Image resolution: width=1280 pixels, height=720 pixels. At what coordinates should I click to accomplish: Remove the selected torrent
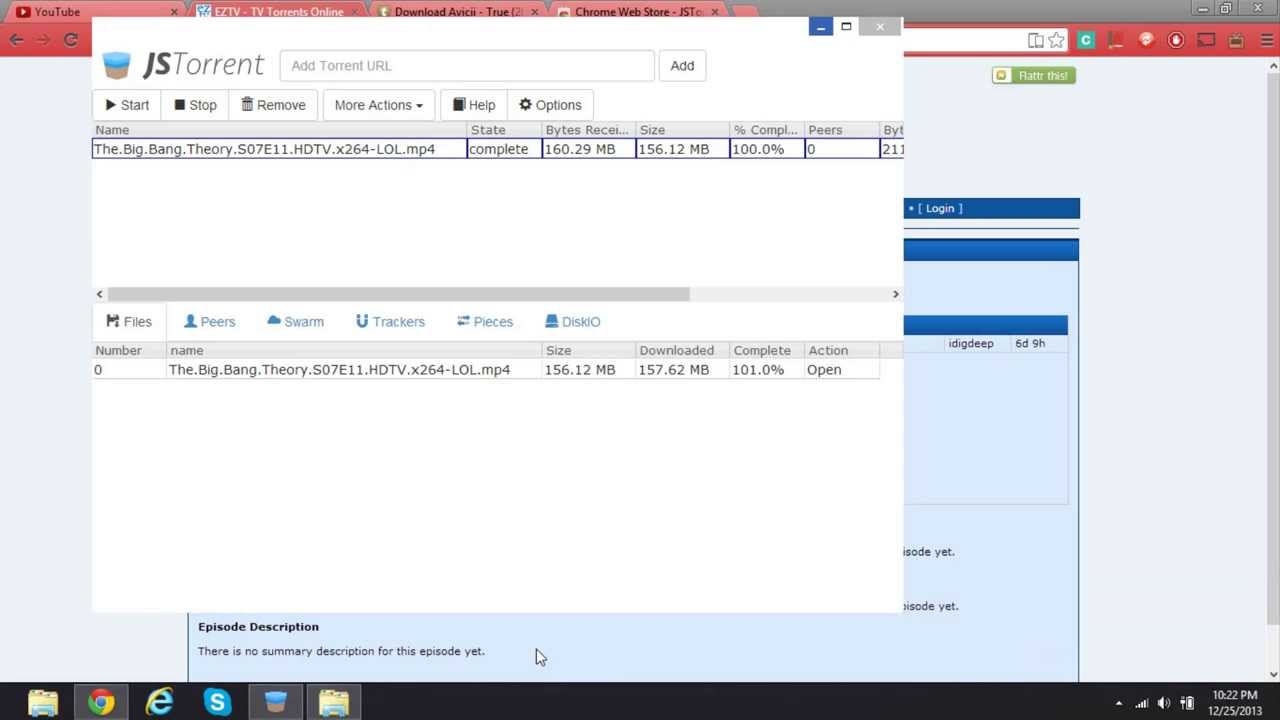pyautogui.click(x=273, y=105)
